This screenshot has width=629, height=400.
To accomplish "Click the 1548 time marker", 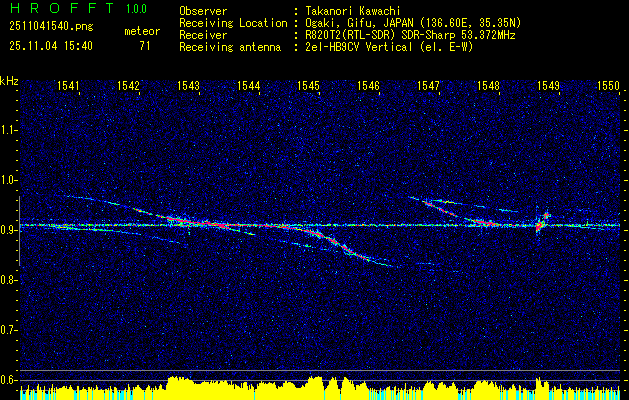I will pos(489,85).
